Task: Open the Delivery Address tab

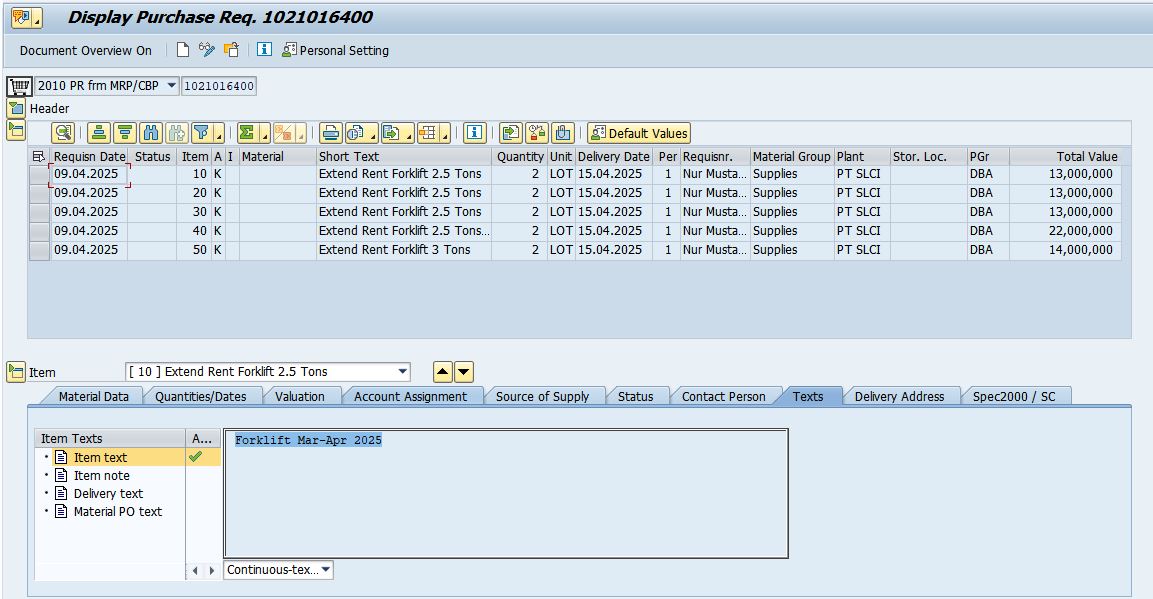Action: pos(898,397)
